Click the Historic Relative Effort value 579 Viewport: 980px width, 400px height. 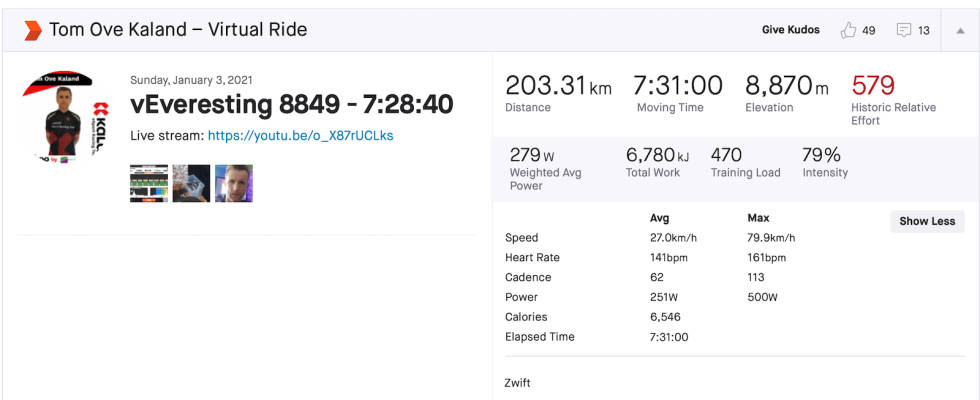pyautogui.click(x=872, y=86)
